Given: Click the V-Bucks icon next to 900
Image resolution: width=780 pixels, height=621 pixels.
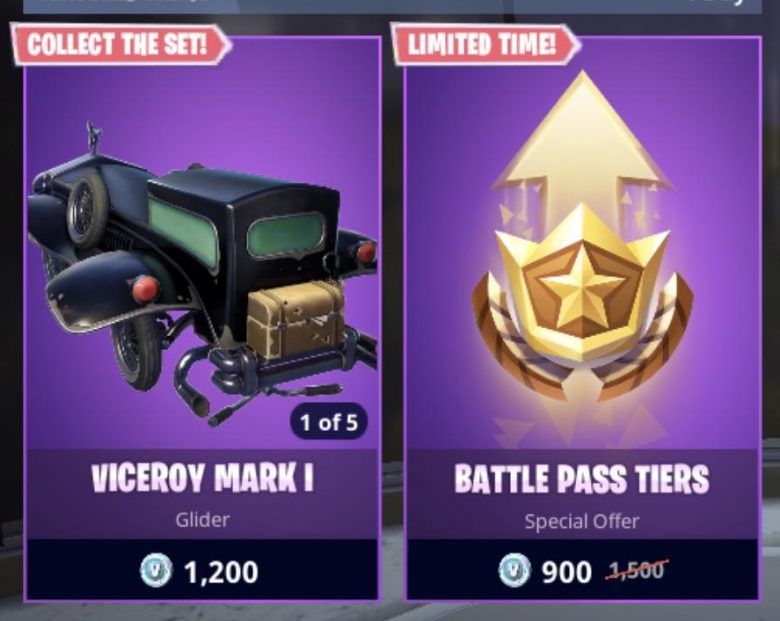Looking at the screenshot, I should (x=514, y=570).
